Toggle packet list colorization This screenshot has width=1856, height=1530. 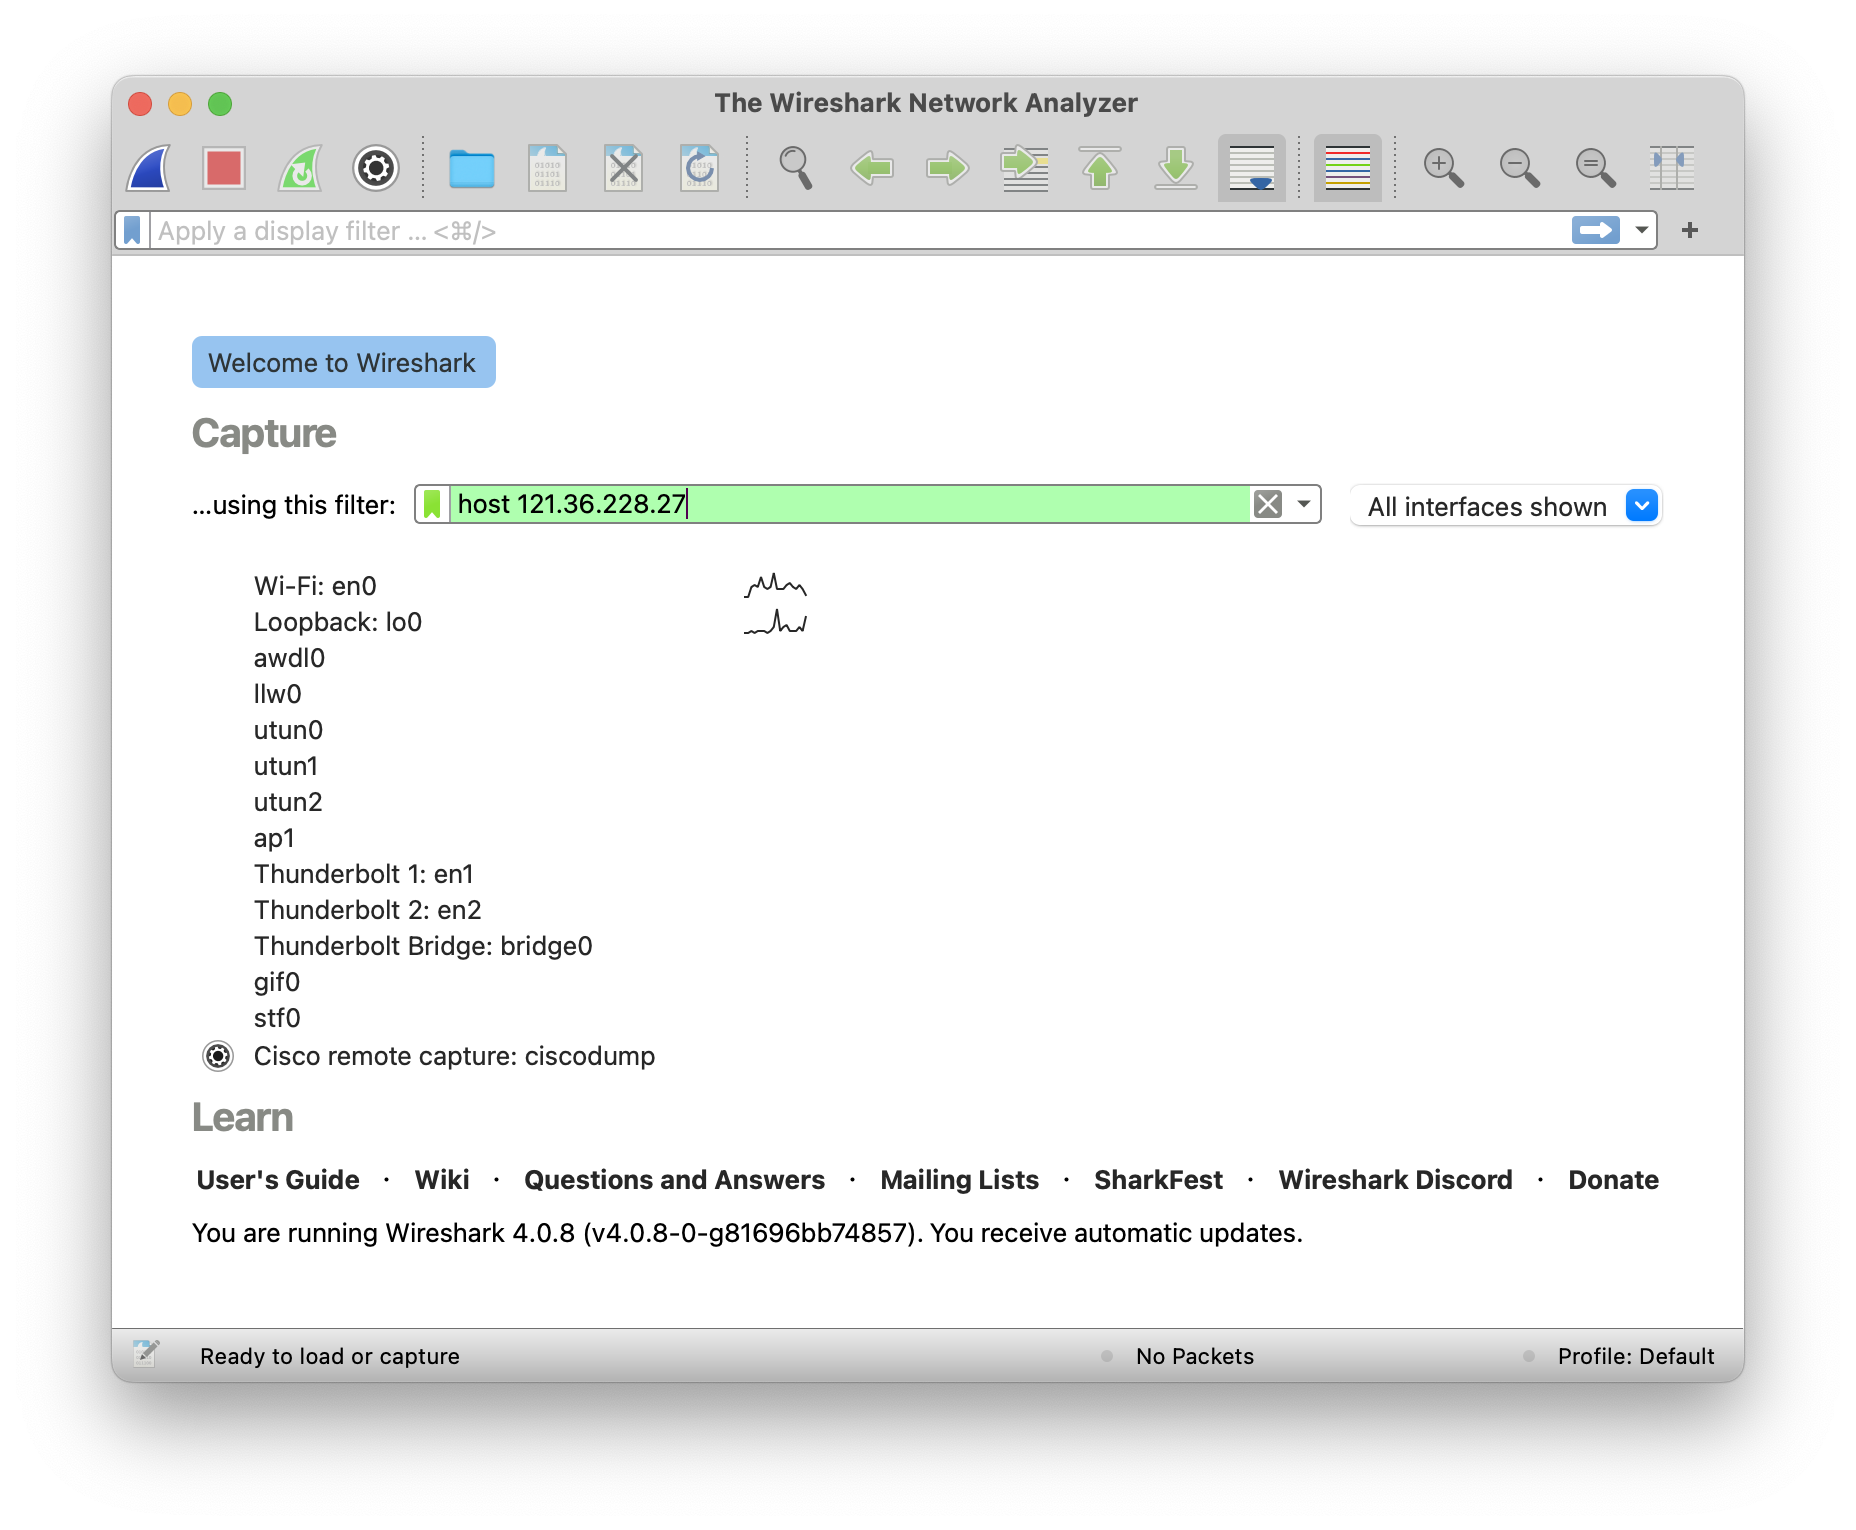[x=1348, y=168]
